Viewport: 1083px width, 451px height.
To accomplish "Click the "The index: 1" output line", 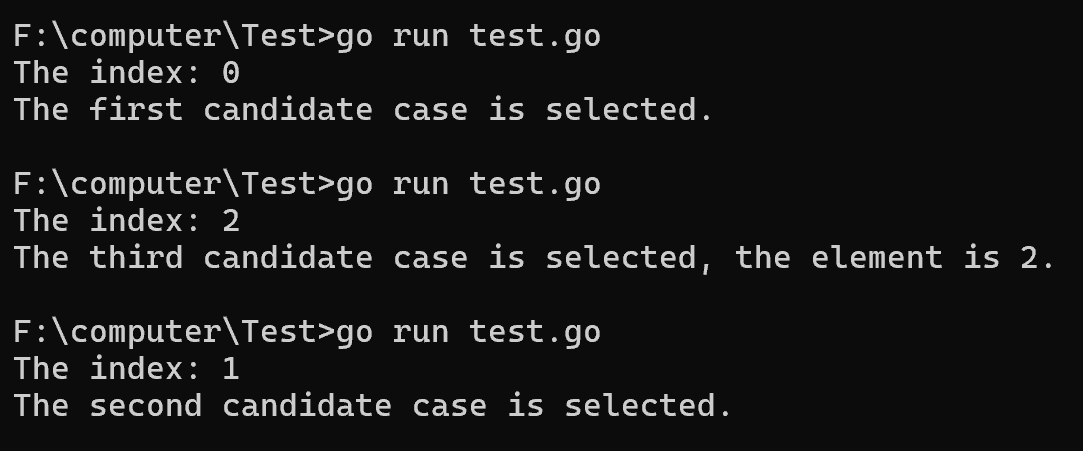I will click(x=126, y=369).
